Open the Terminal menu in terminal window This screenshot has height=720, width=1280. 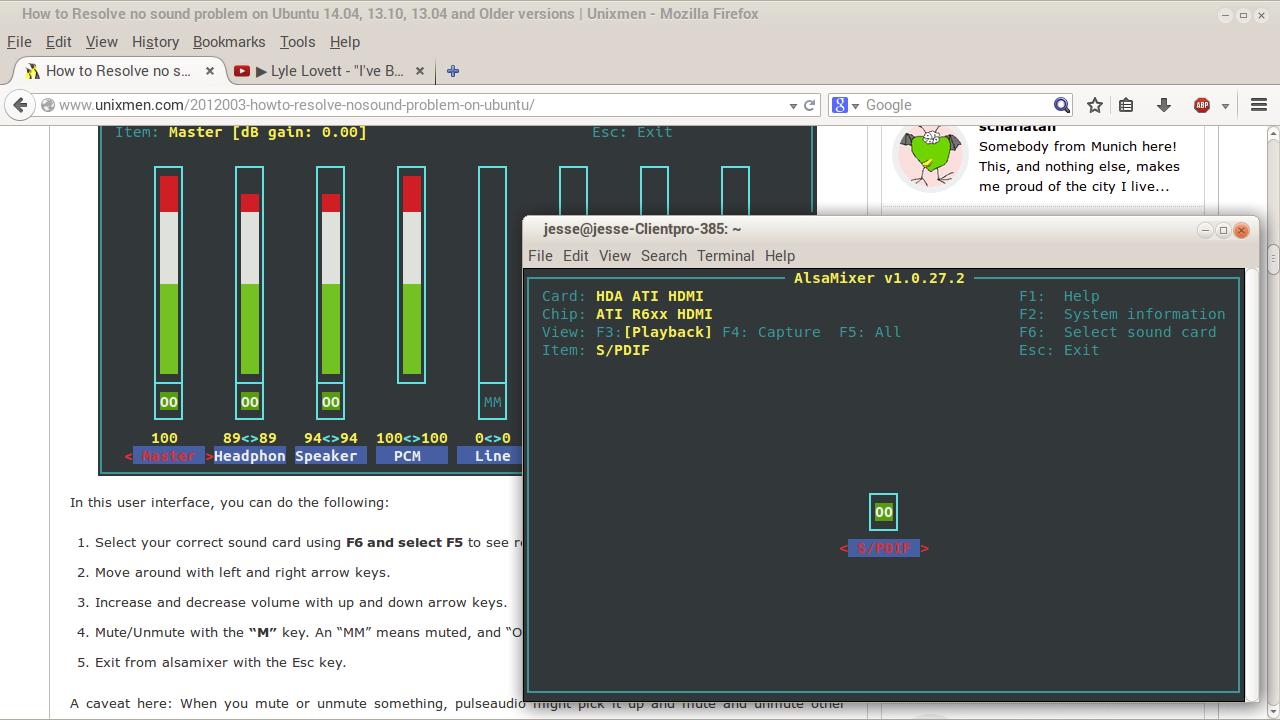click(725, 256)
